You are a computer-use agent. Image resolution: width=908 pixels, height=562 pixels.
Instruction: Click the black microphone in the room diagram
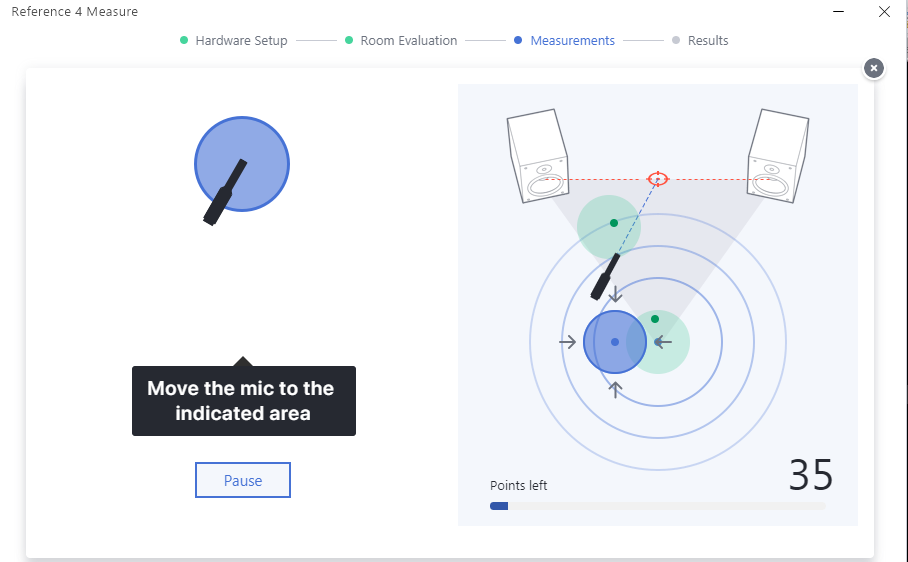pyautogui.click(x=605, y=277)
